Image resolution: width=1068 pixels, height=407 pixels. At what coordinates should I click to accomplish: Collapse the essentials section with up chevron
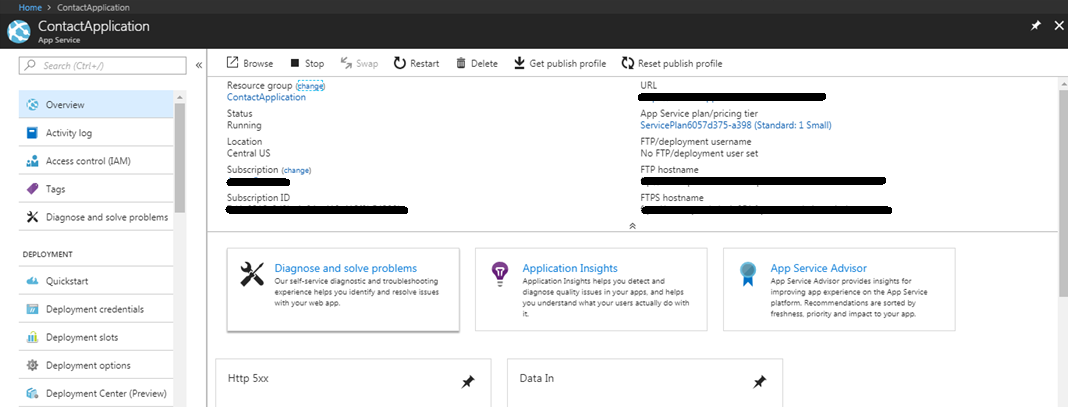632,225
